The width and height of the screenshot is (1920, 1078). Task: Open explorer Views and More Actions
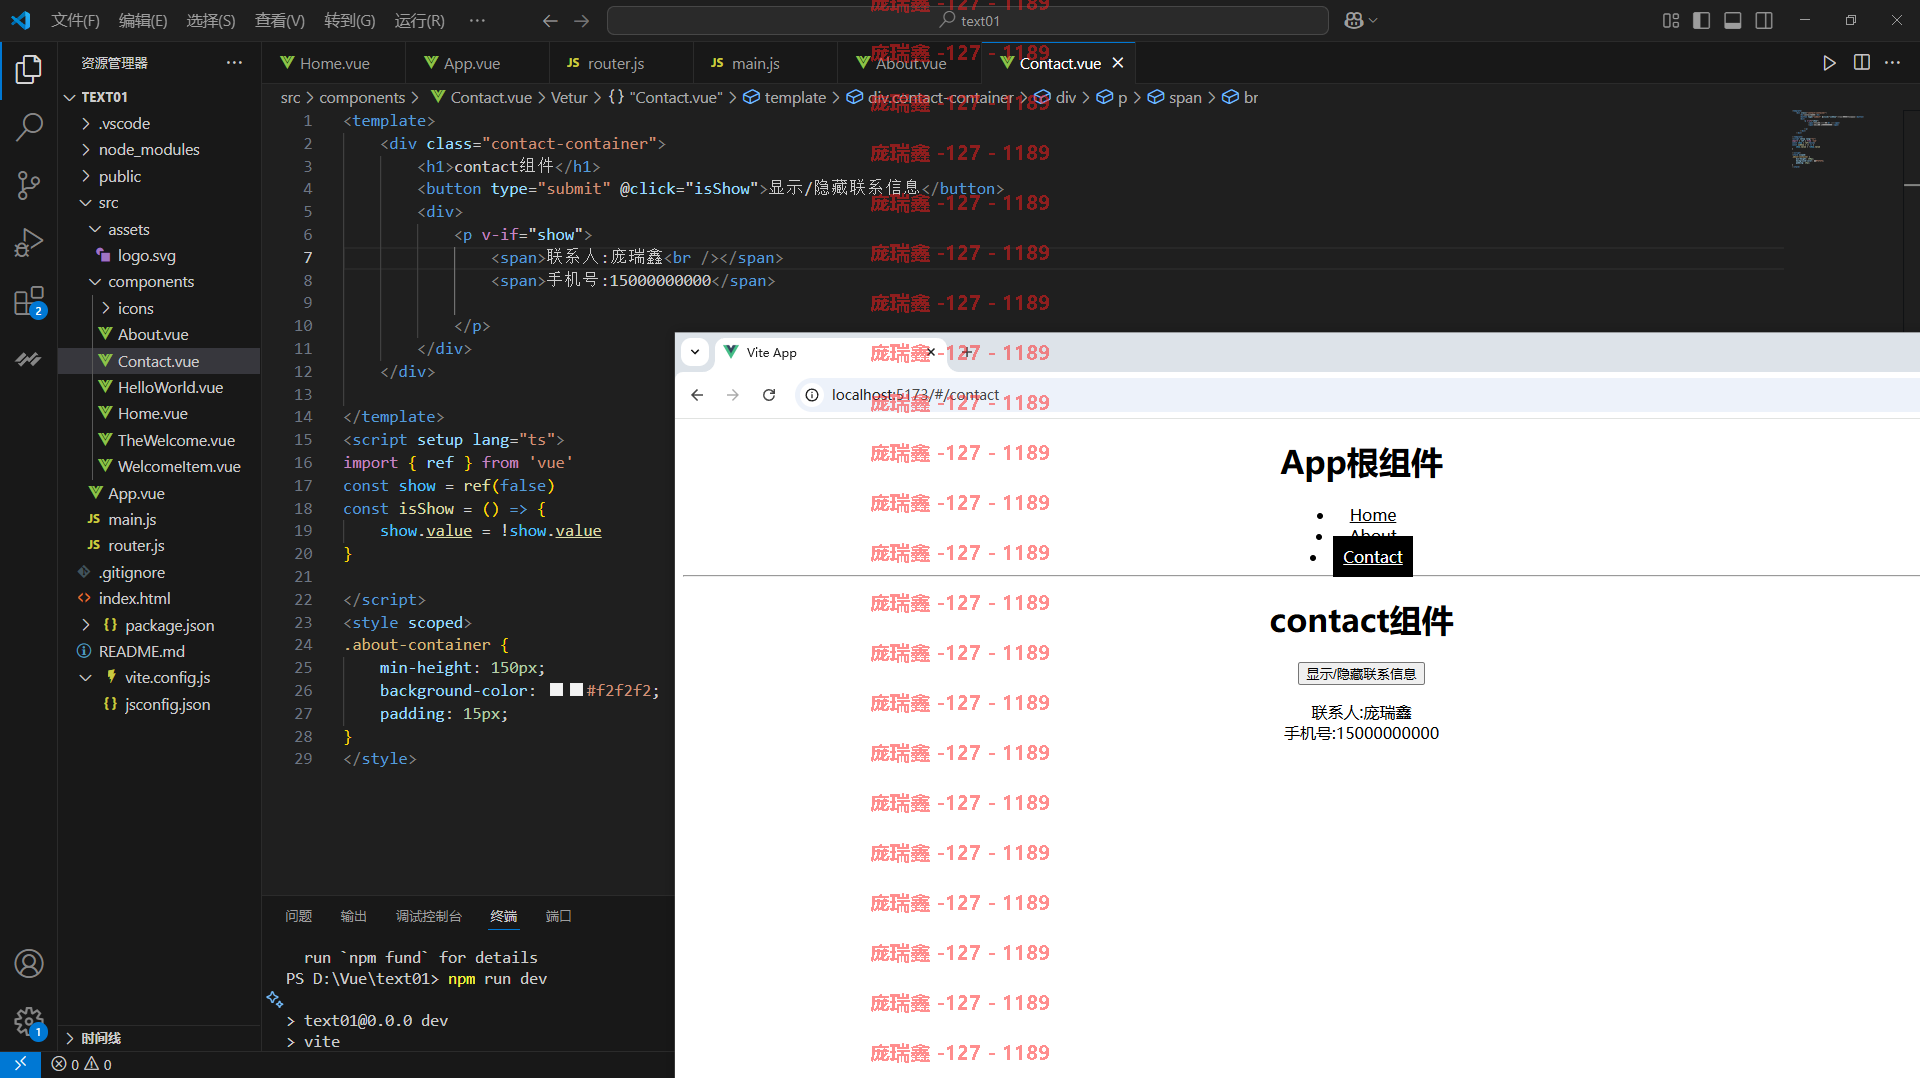[234, 63]
